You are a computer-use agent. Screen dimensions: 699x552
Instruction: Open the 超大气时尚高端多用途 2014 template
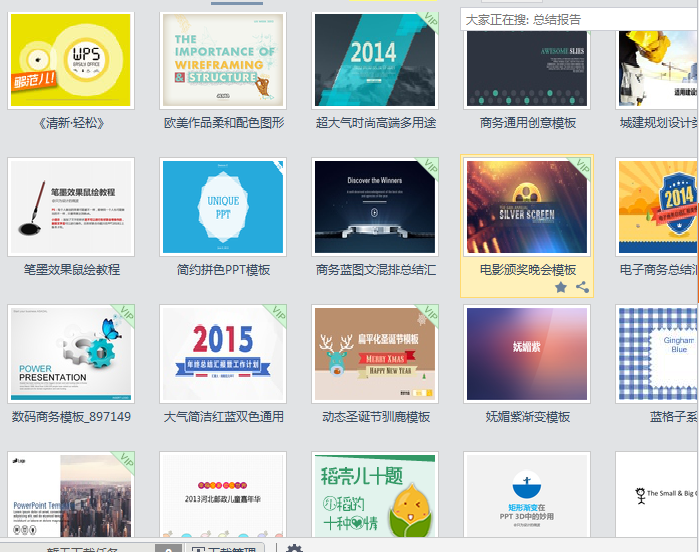tap(375, 60)
